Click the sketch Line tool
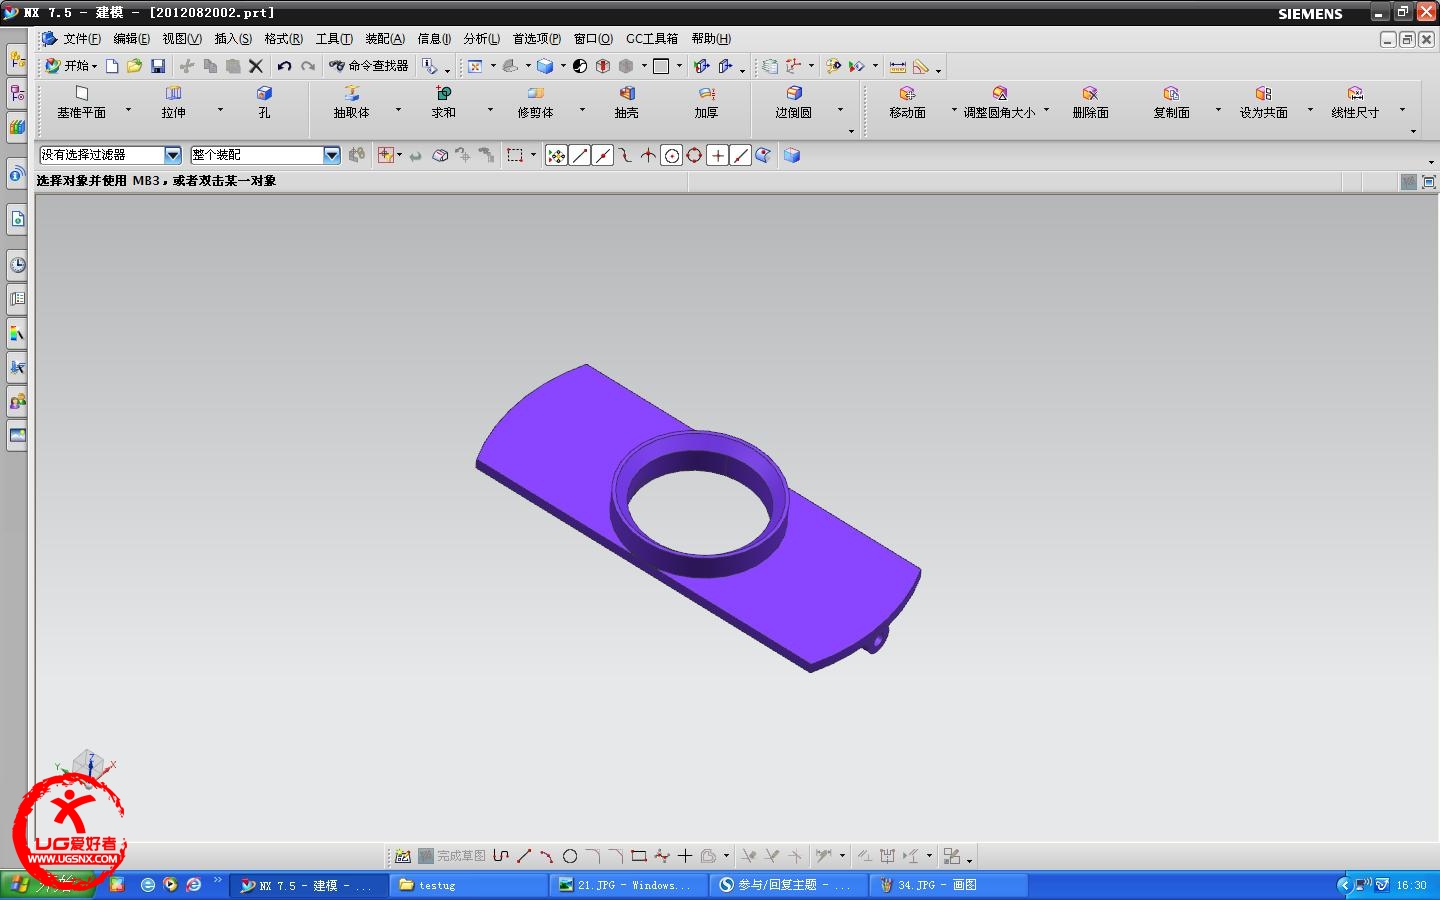This screenshot has width=1440, height=900. (x=524, y=856)
